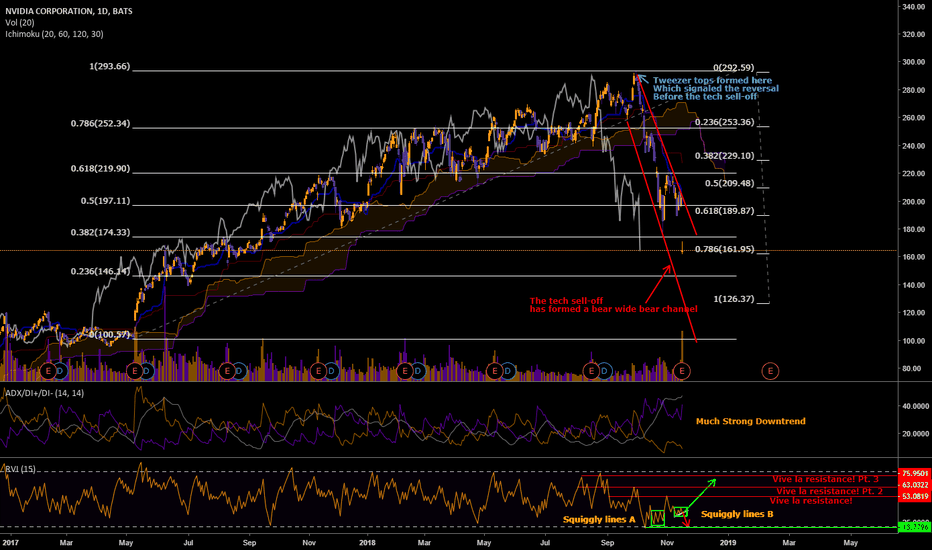
Task: Open the dividend D marker at May 2017
Action: tap(146, 372)
